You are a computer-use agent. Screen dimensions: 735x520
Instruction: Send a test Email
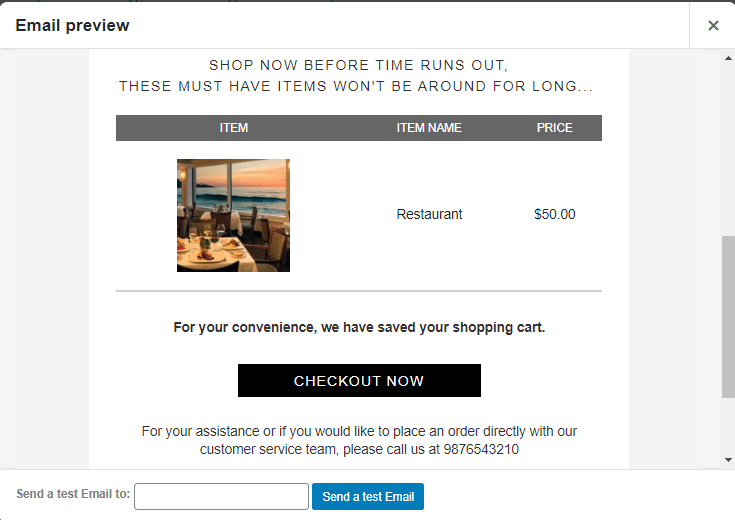click(368, 497)
